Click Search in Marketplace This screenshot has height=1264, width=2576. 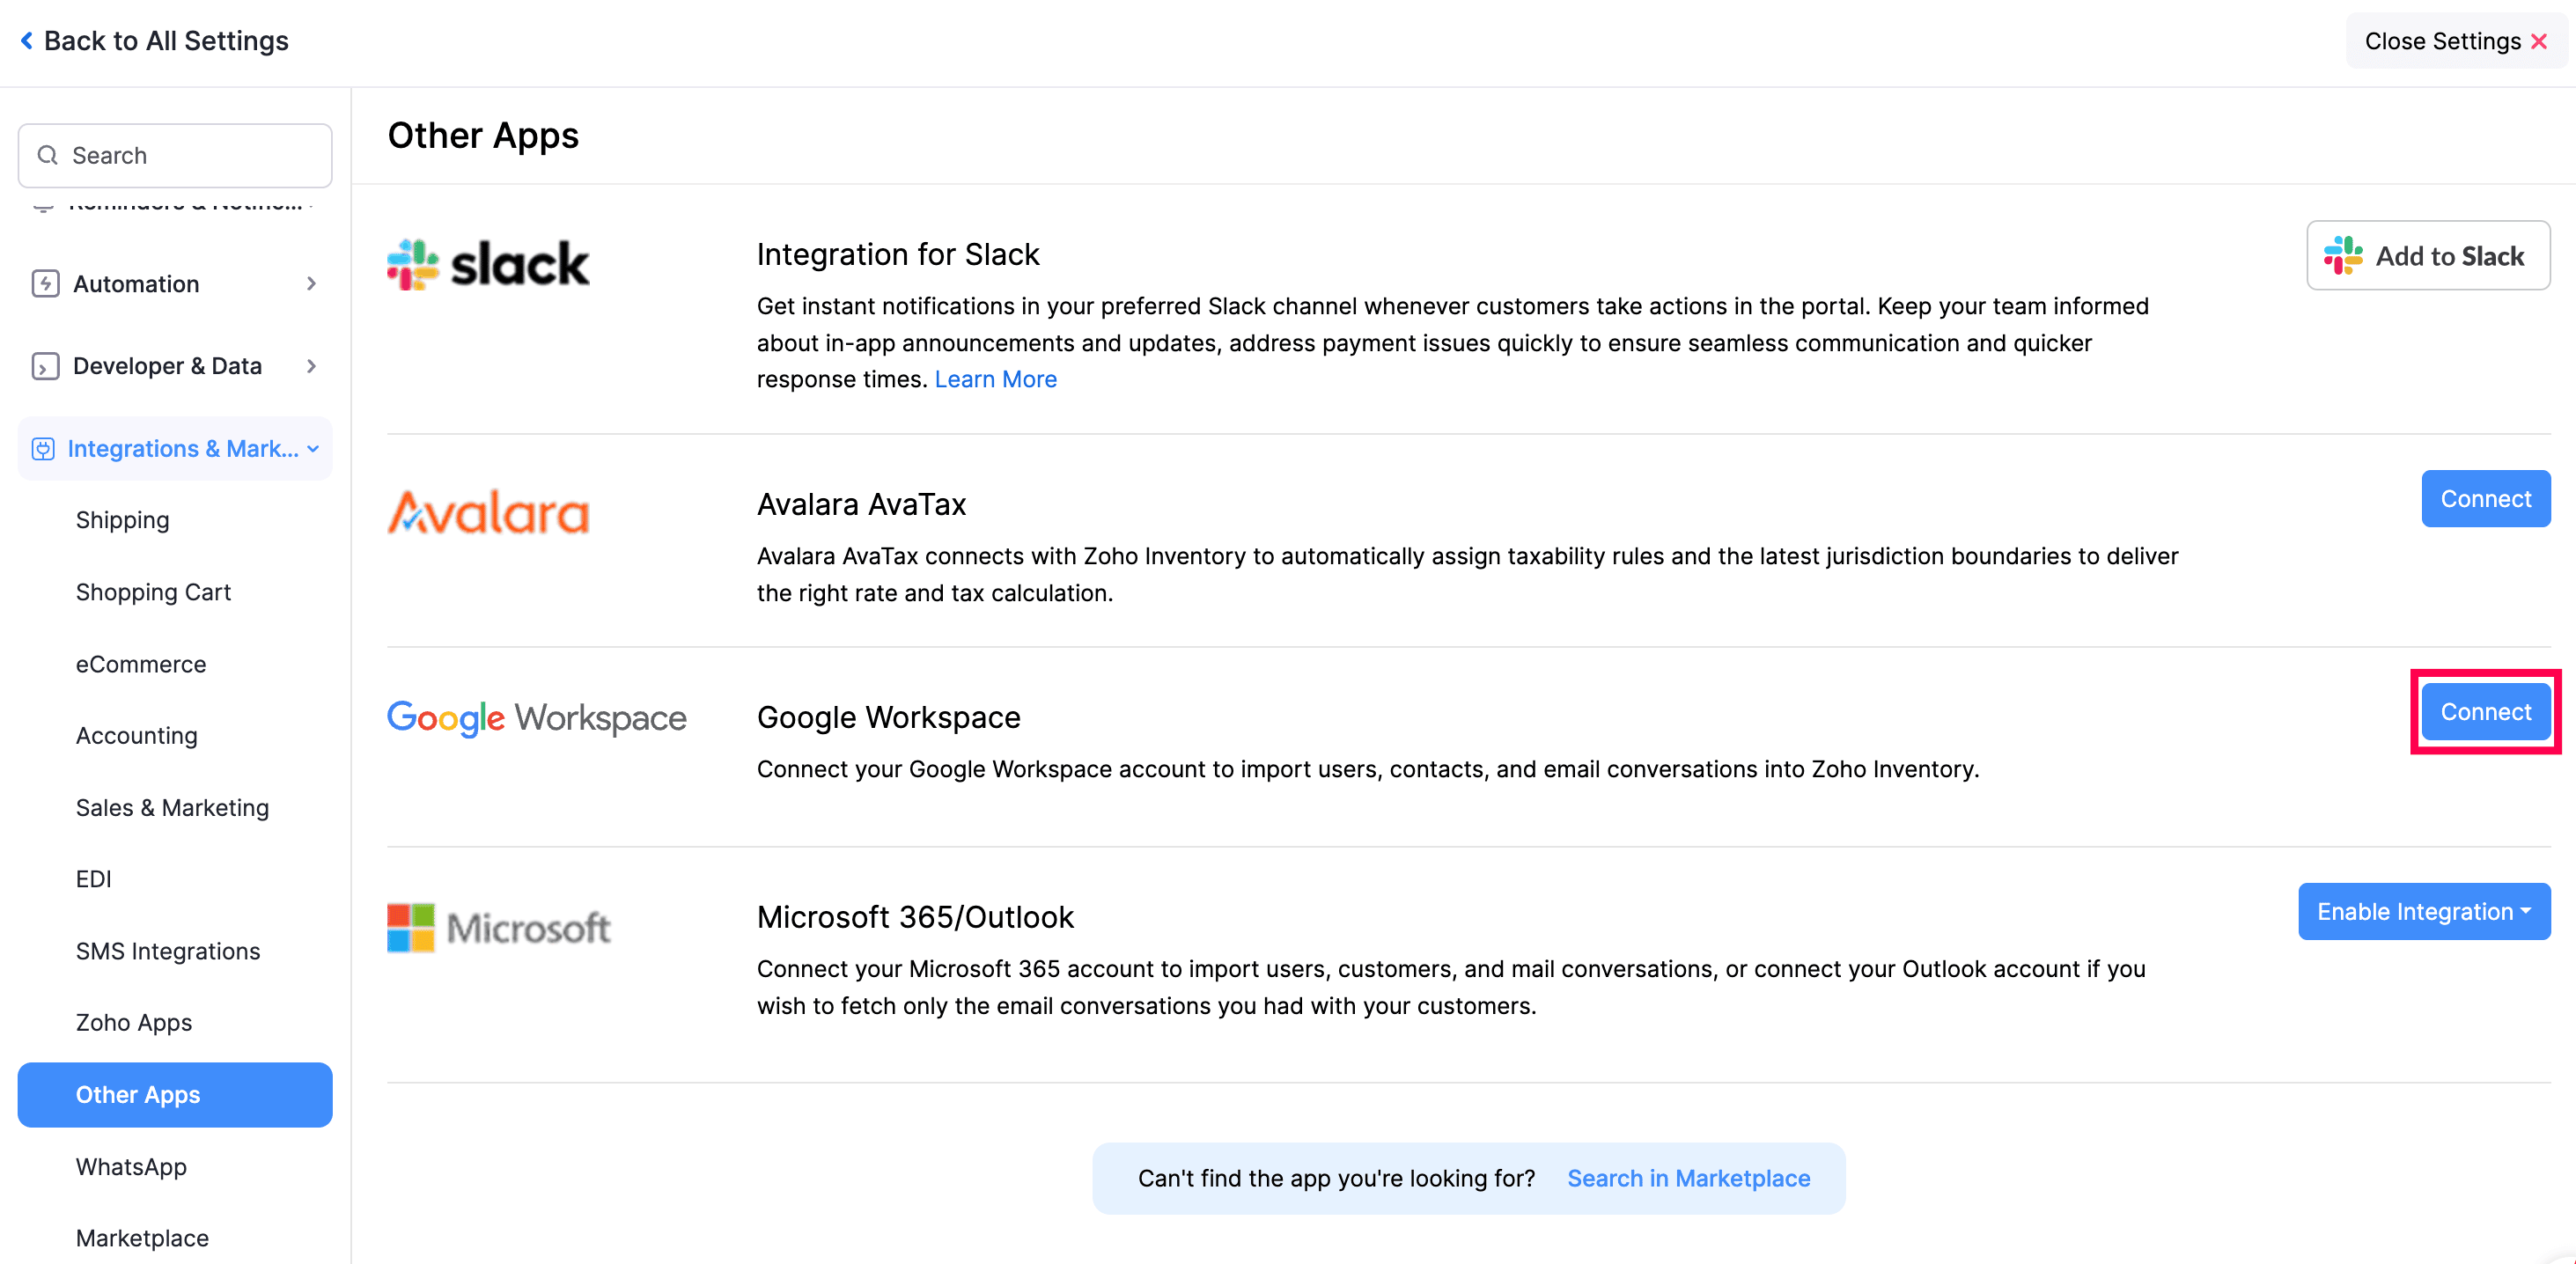pos(1688,1178)
